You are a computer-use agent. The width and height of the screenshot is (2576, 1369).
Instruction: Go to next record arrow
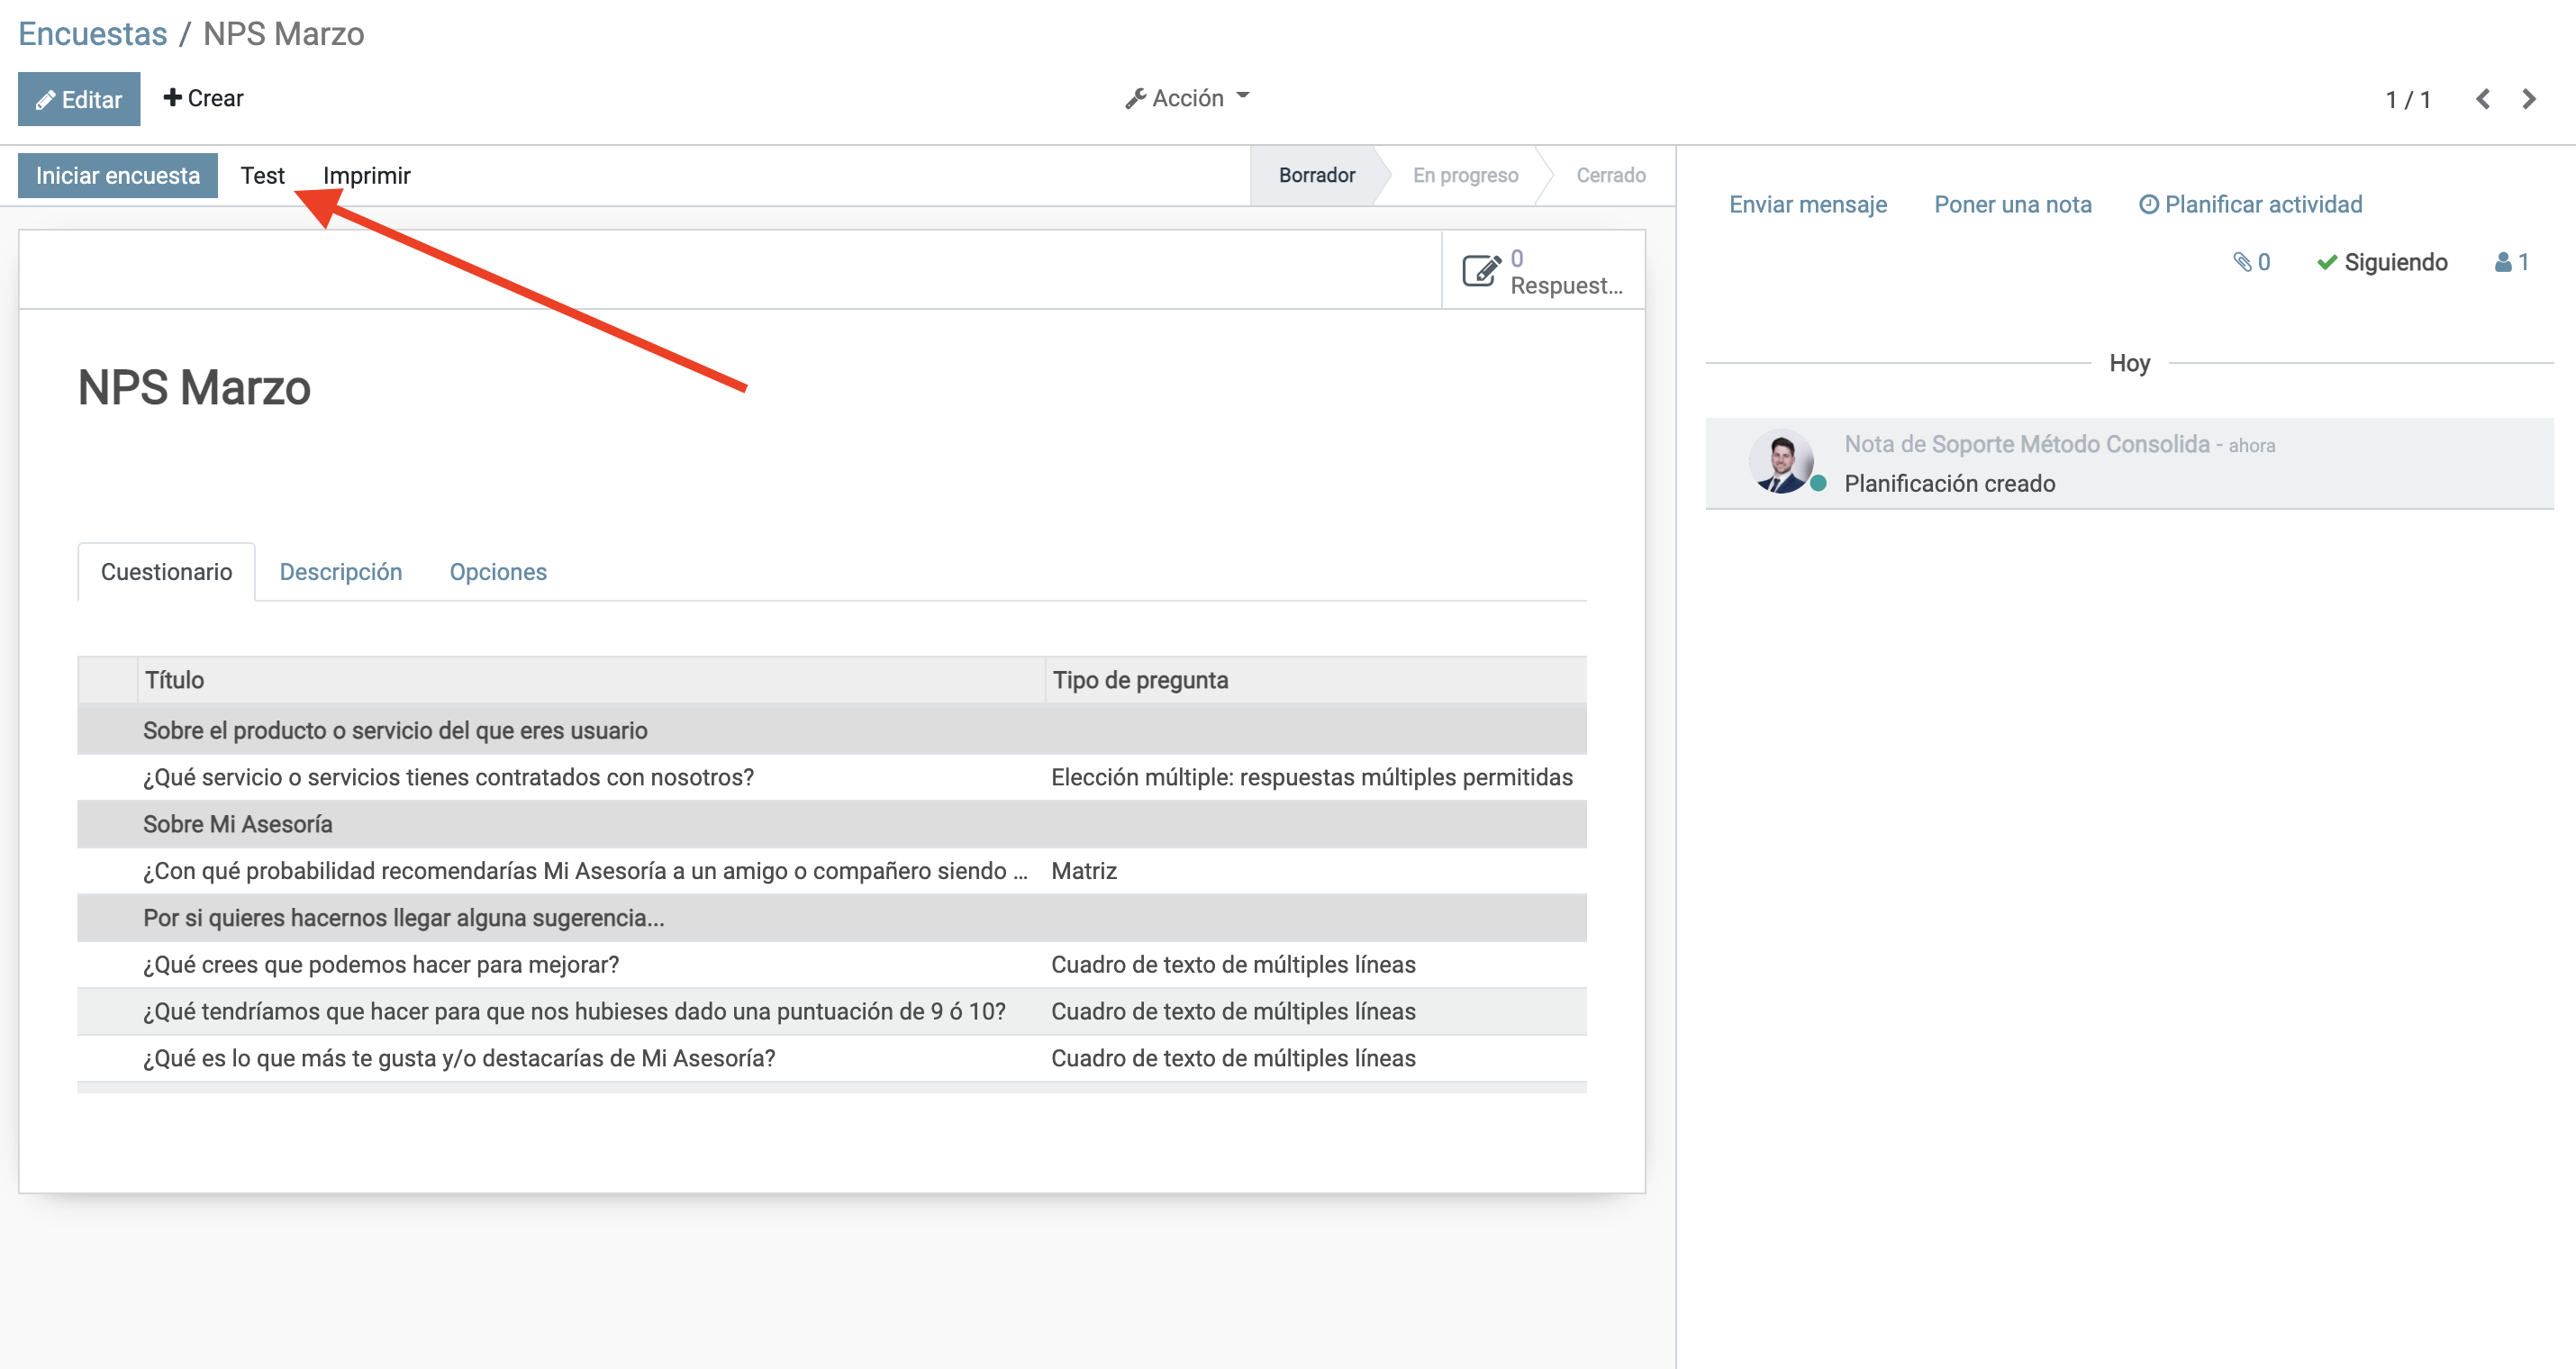pyautogui.click(x=2529, y=99)
